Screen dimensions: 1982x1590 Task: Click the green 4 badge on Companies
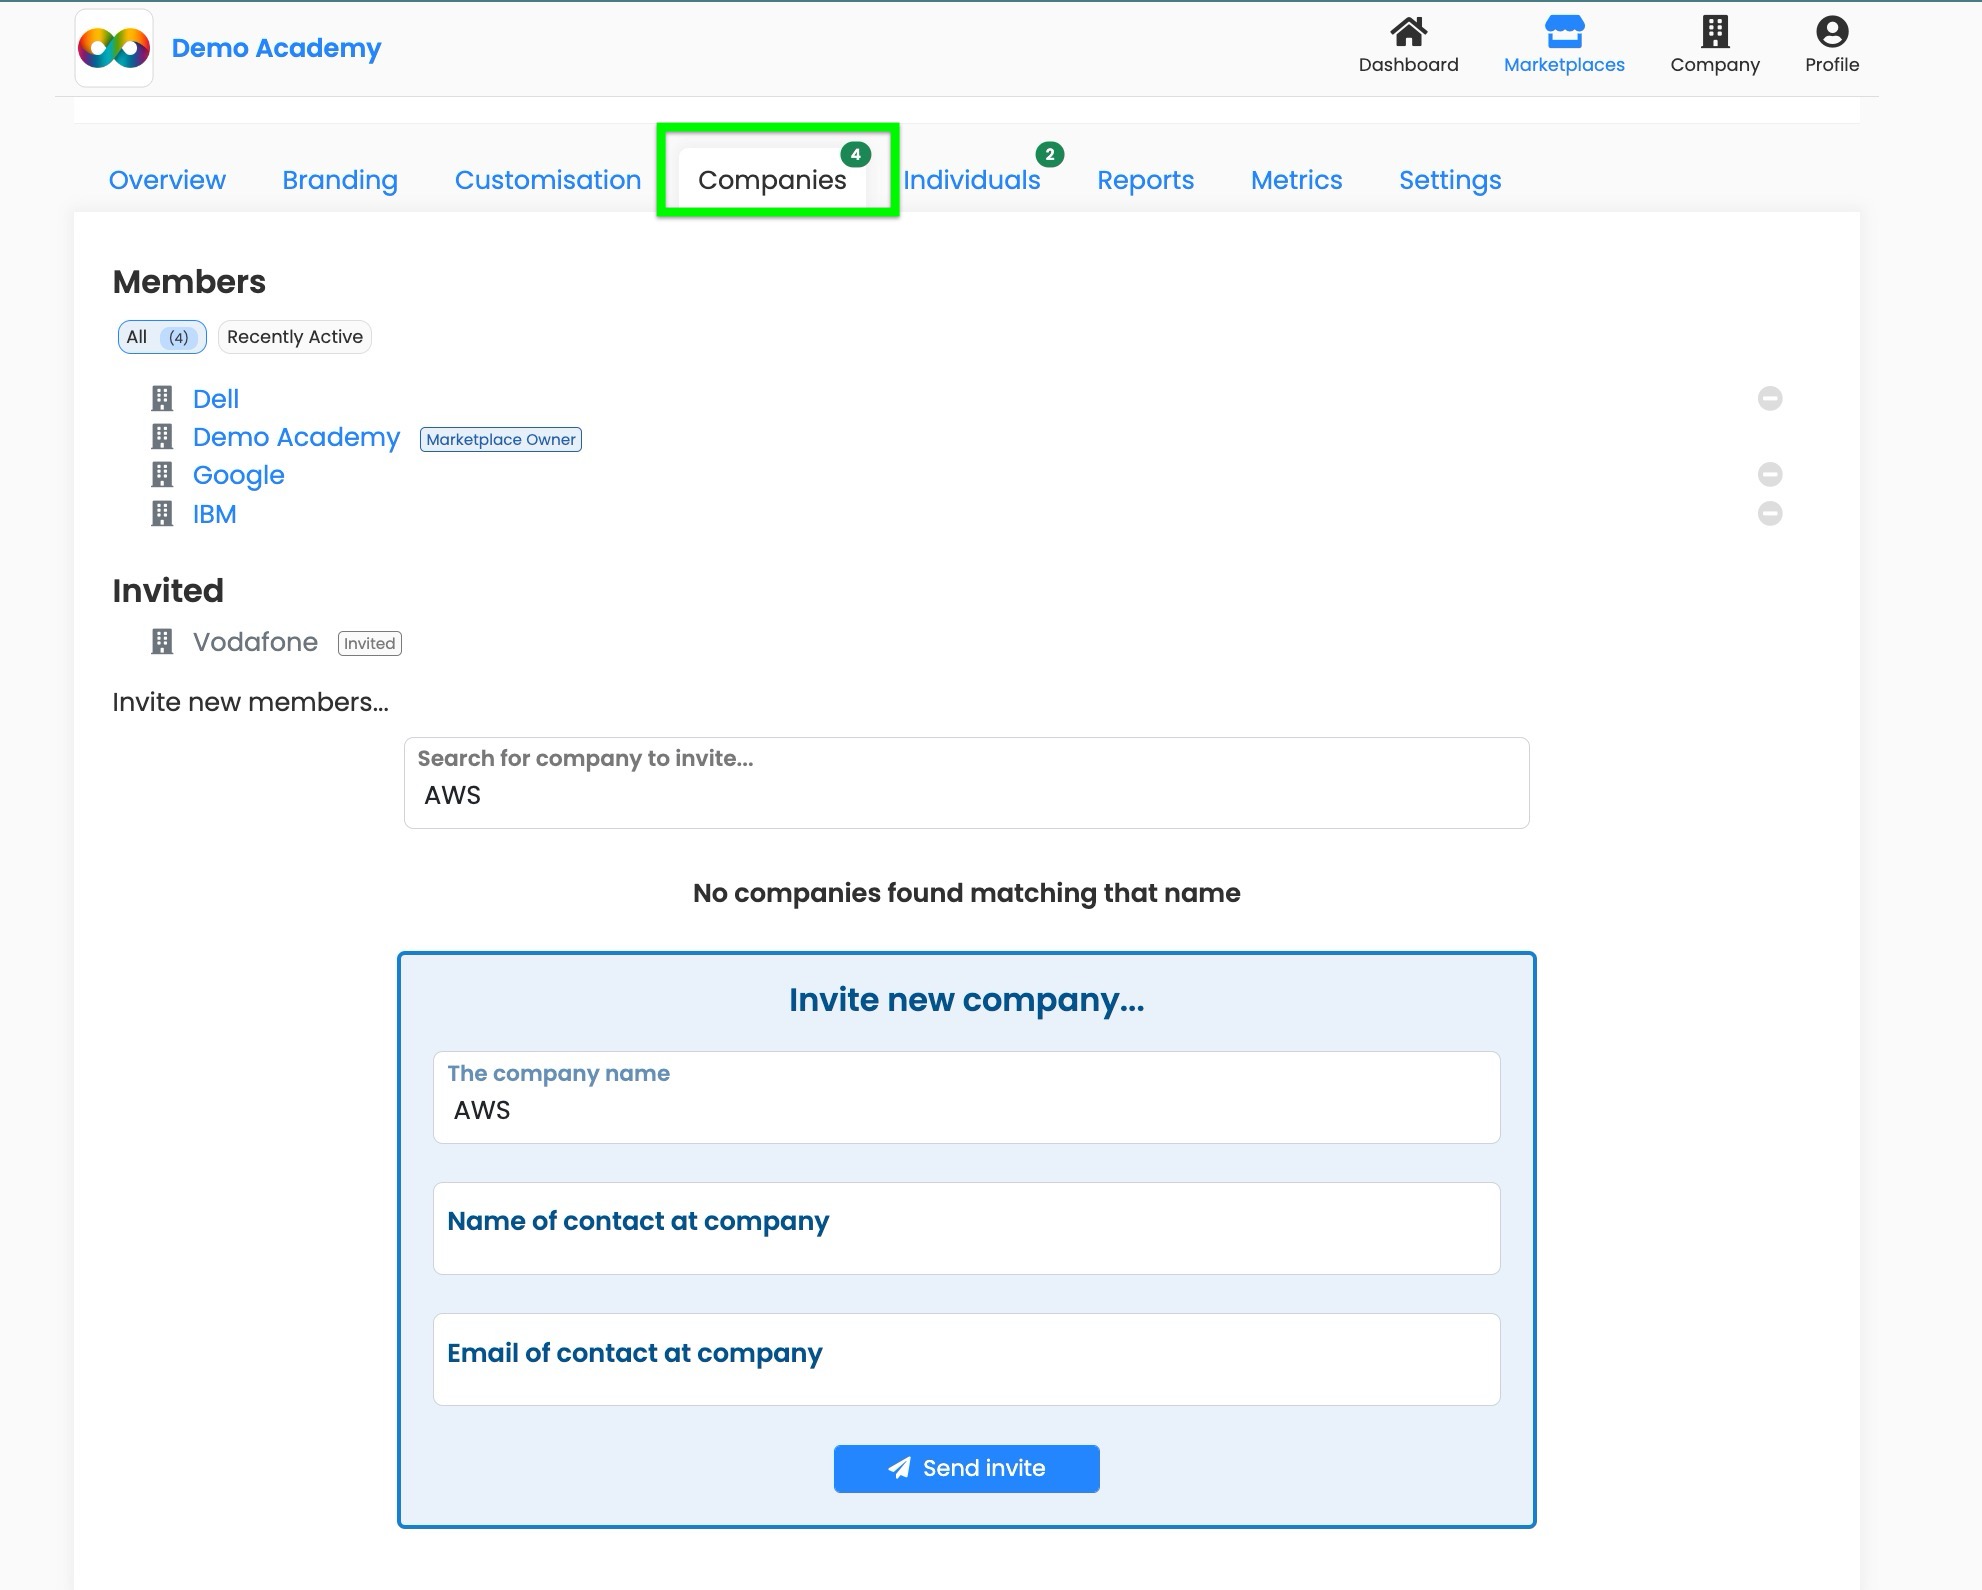coord(856,154)
